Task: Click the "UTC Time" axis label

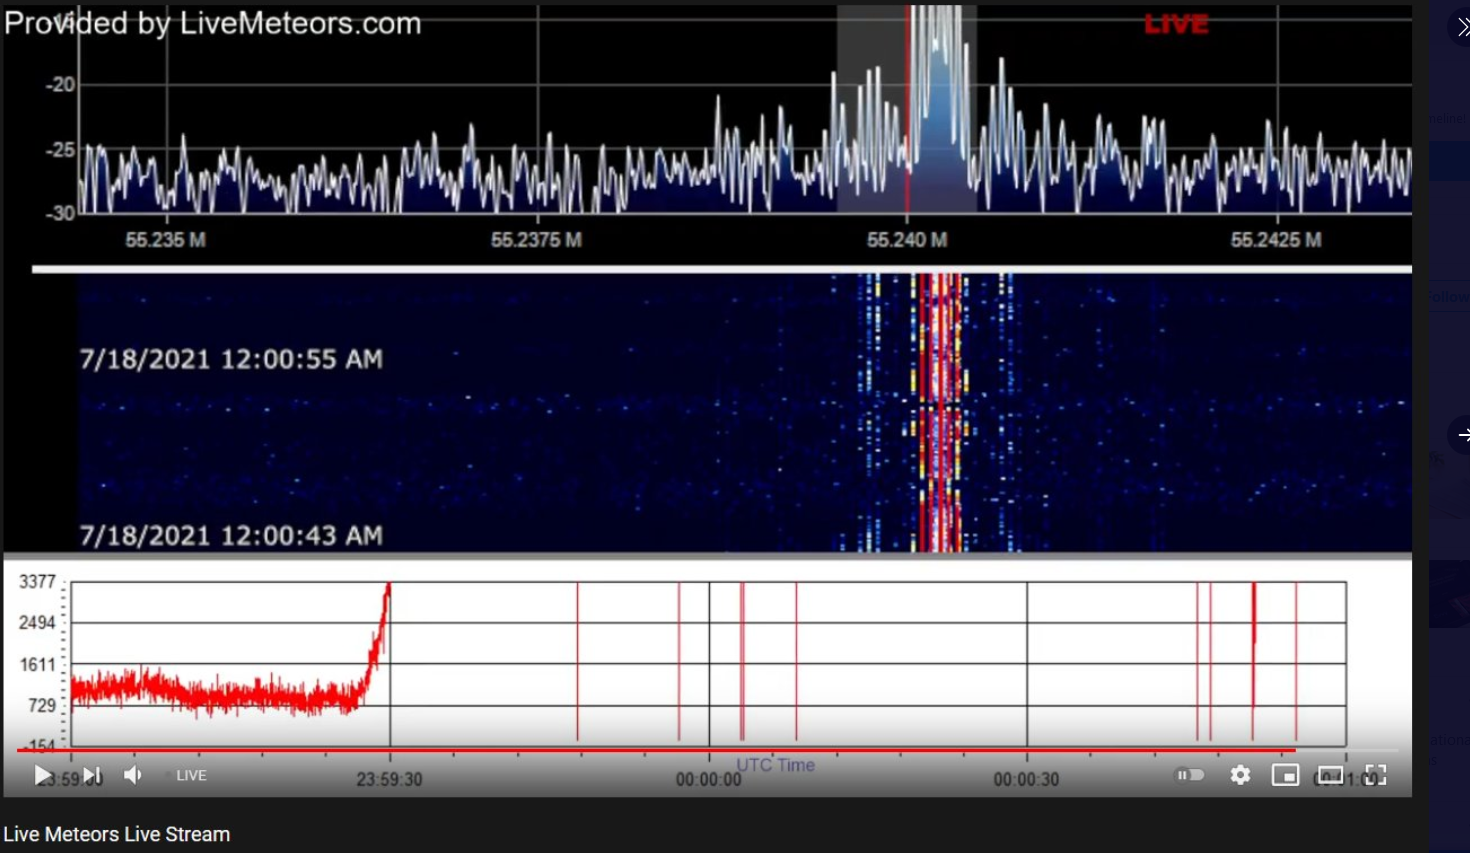Action: (x=776, y=765)
